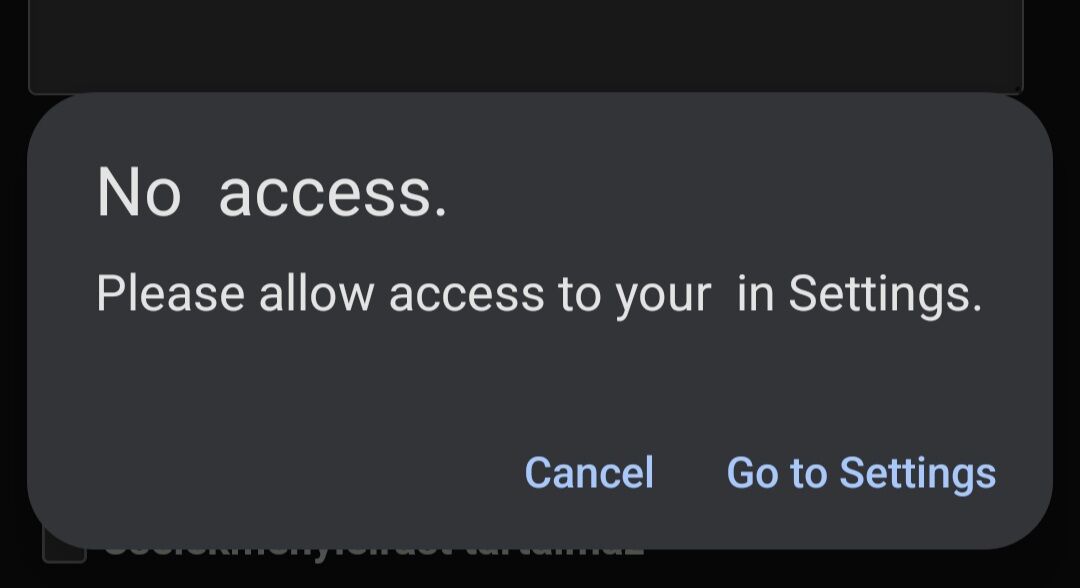Toggle the partially hidden checkbox below dialog
Image resolution: width=1080 pixels, height=588 pixels.
point(64,547)
